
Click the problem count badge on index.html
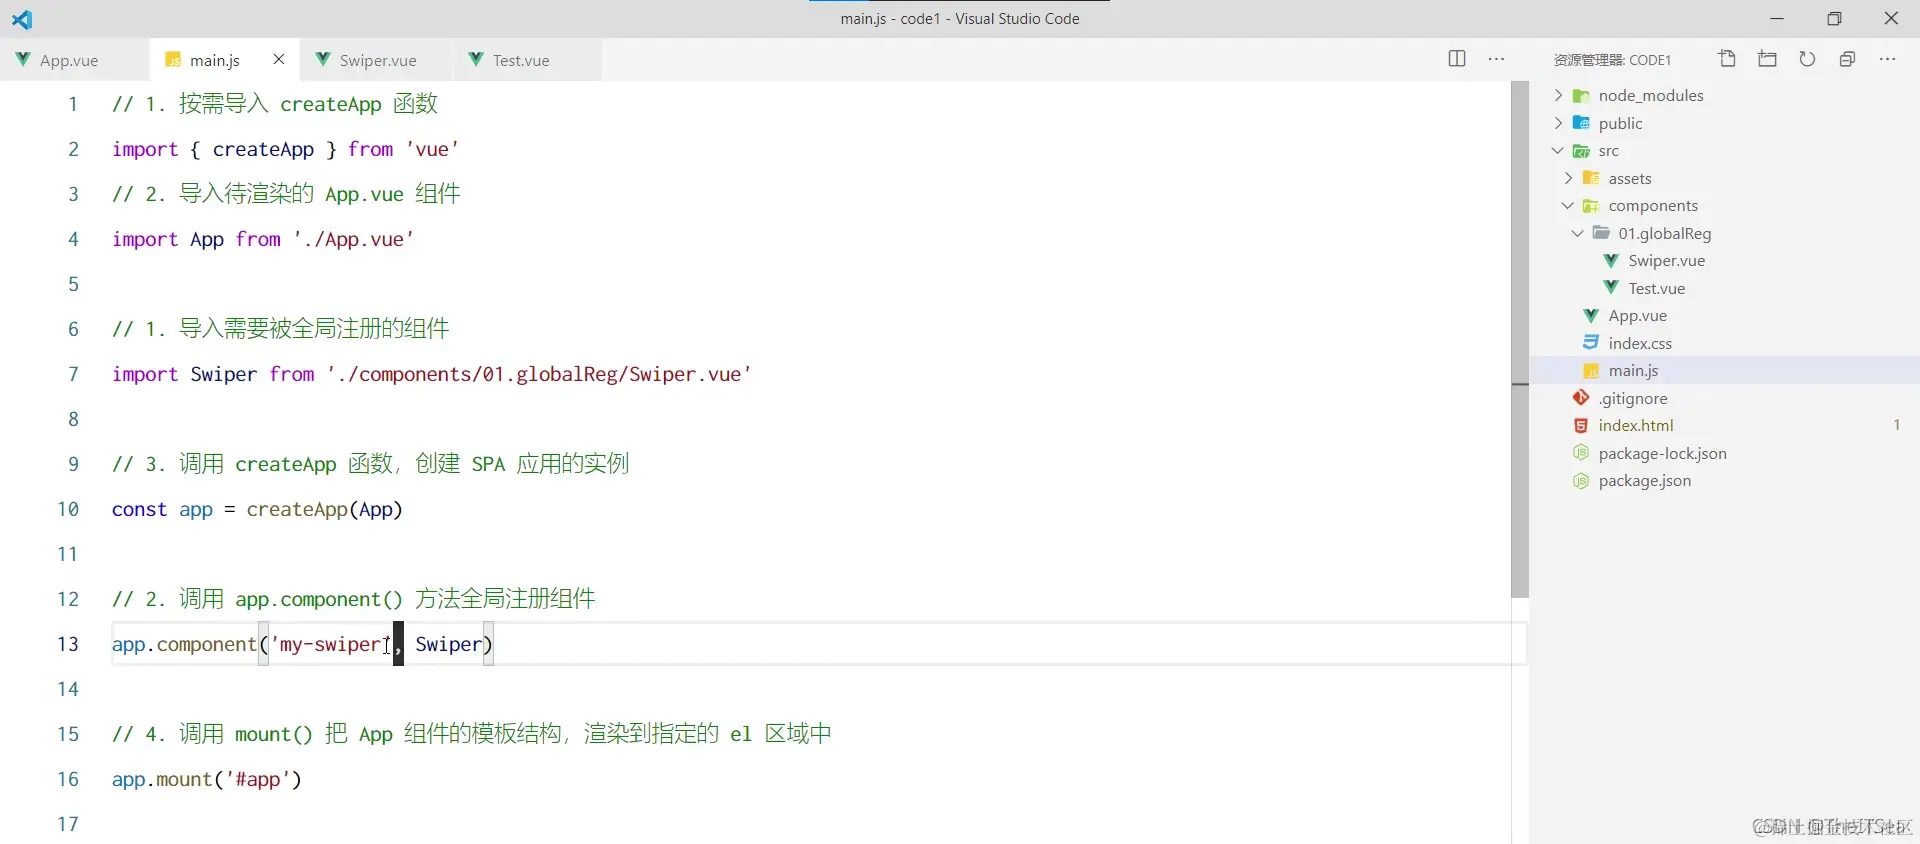tap(1896, 425)
